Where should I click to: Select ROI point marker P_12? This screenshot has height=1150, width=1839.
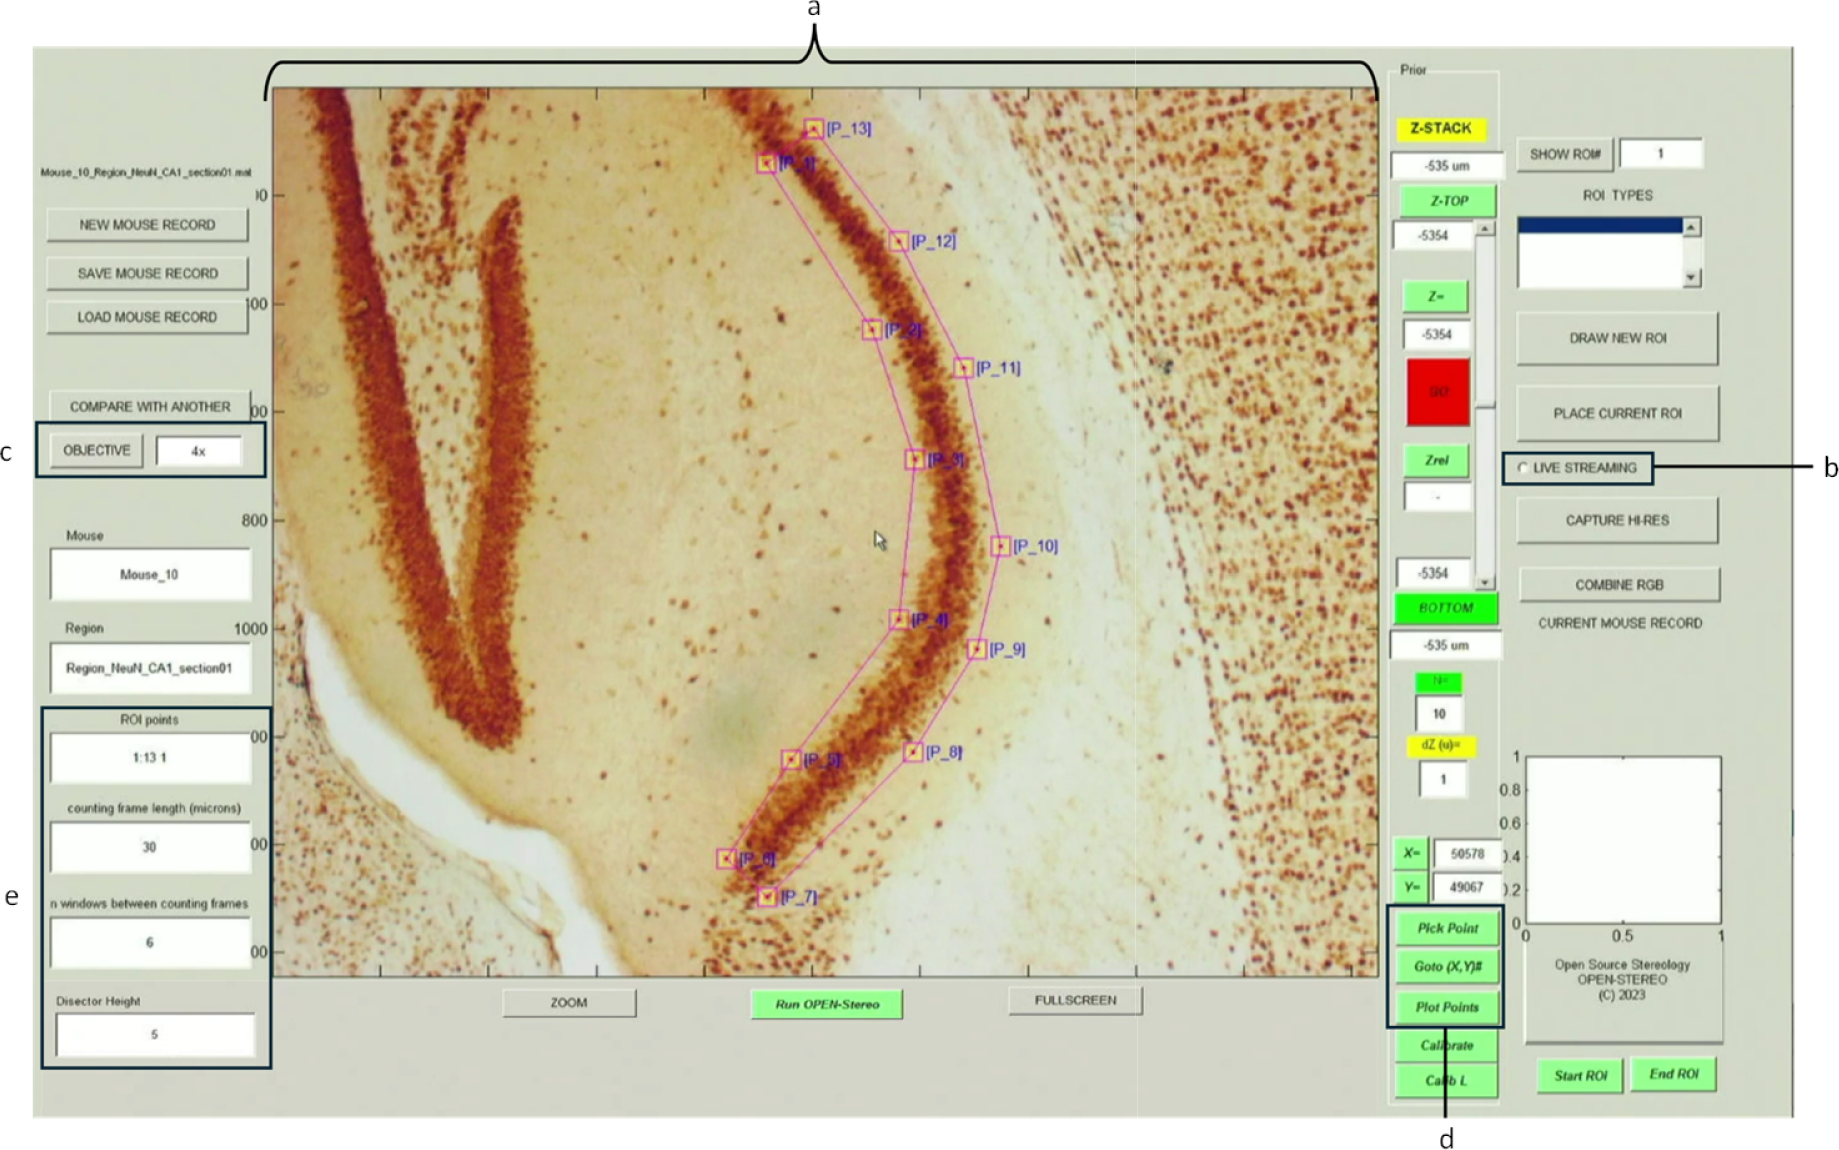coord(899,241)
